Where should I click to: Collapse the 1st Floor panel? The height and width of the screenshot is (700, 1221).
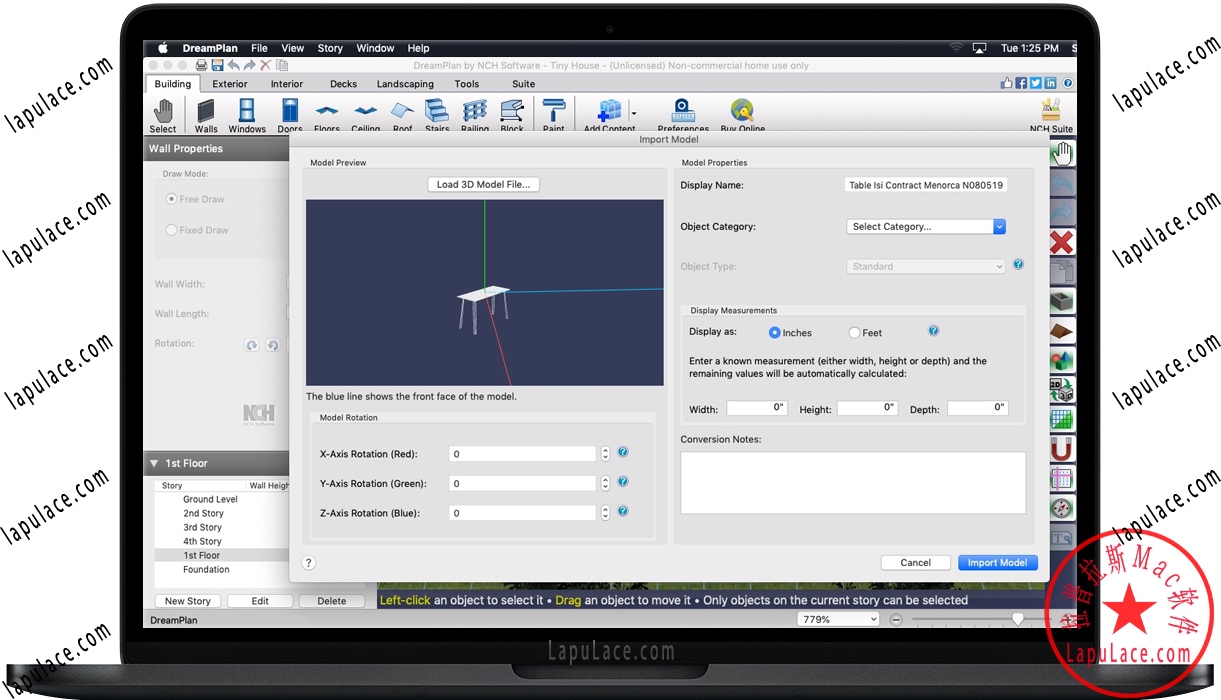pos(154,463)
